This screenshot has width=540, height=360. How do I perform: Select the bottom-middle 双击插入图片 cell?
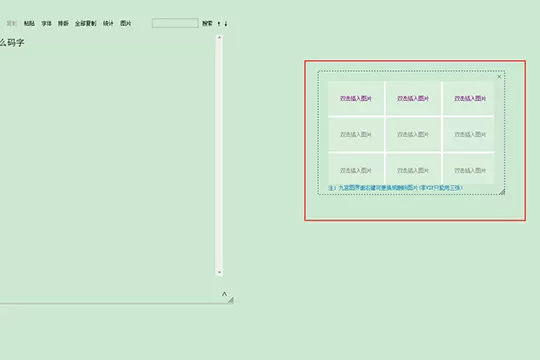(x=413, y=169)
